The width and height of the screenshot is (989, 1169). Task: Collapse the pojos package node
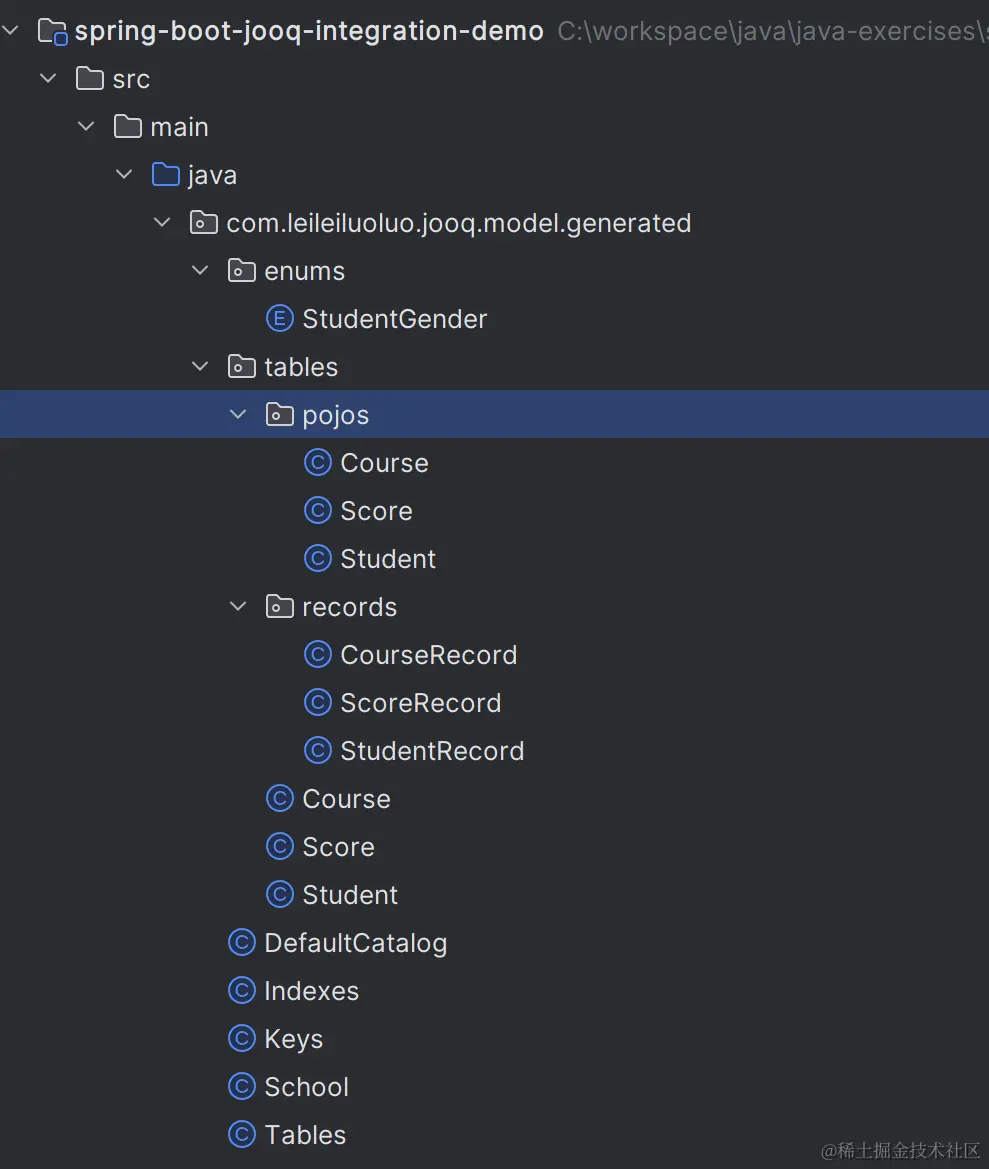[238, 415]
